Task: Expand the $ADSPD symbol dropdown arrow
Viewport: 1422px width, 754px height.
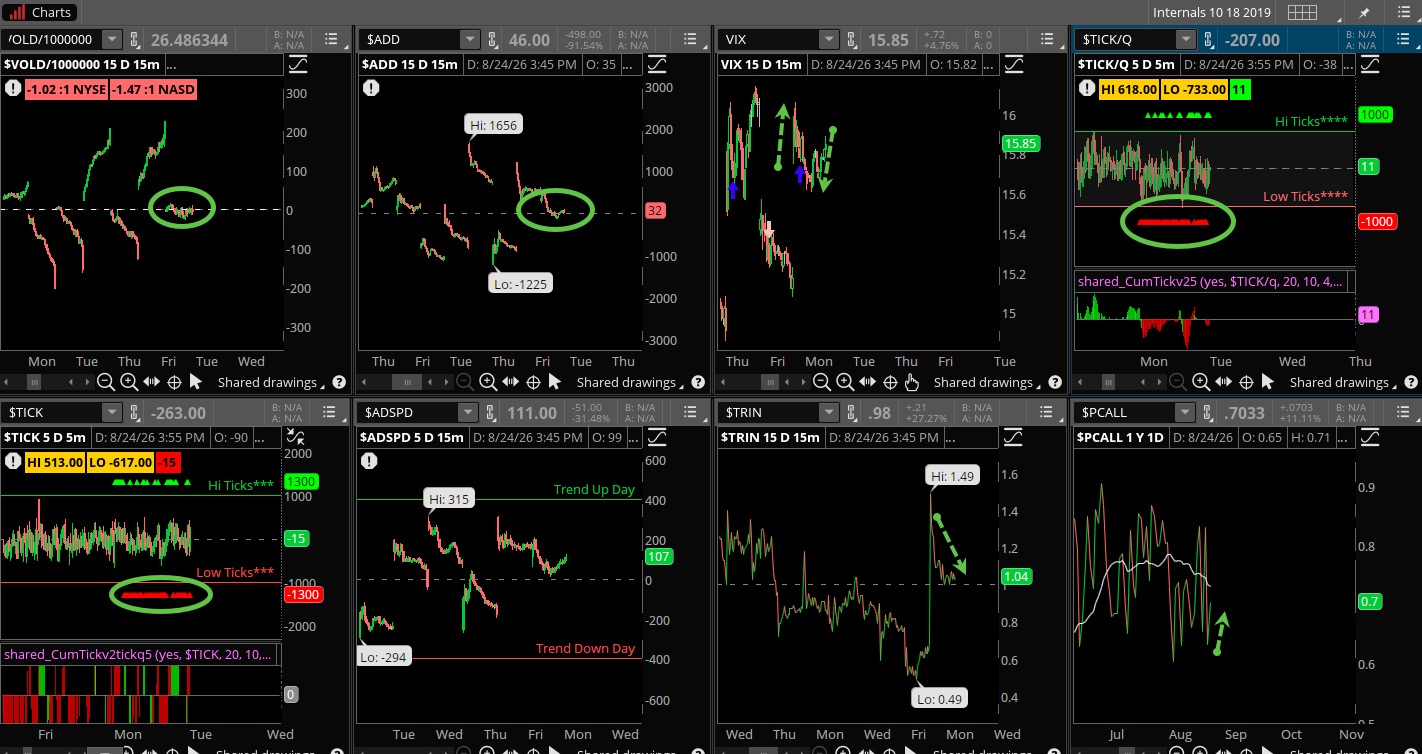Action: point(470,413)
